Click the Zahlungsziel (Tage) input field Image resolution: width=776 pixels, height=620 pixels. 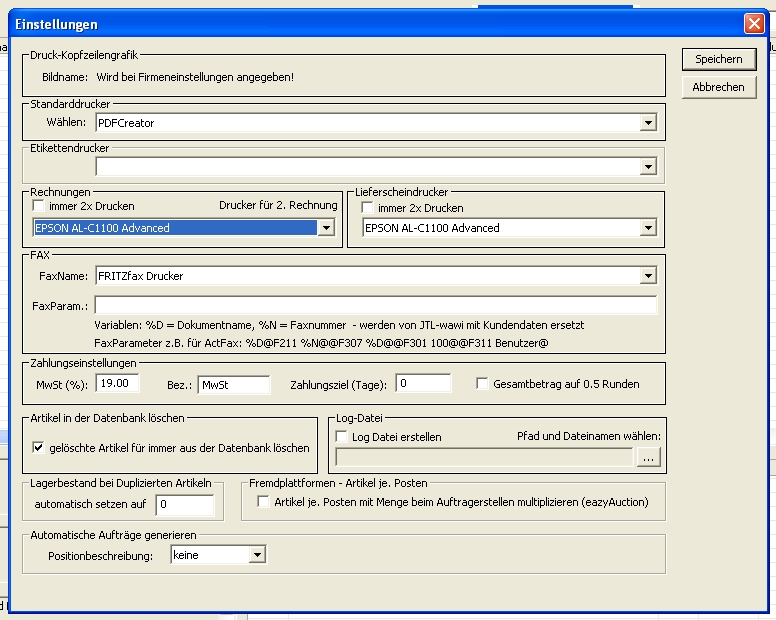click(x=423, y=384)
